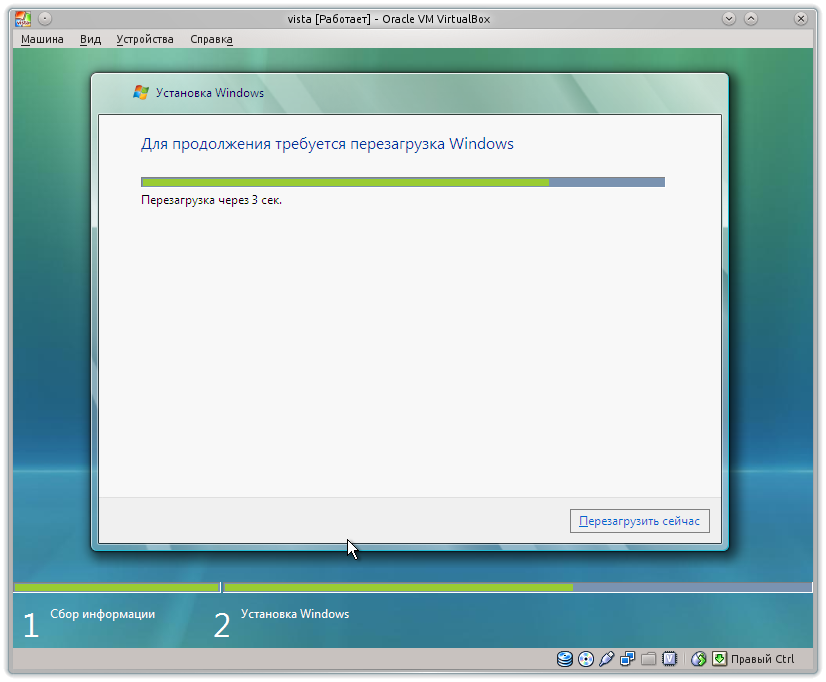The height and width of the screenshot is (682, 826).
Task: Click the shared folders status icon
Action: pos(649,659)
